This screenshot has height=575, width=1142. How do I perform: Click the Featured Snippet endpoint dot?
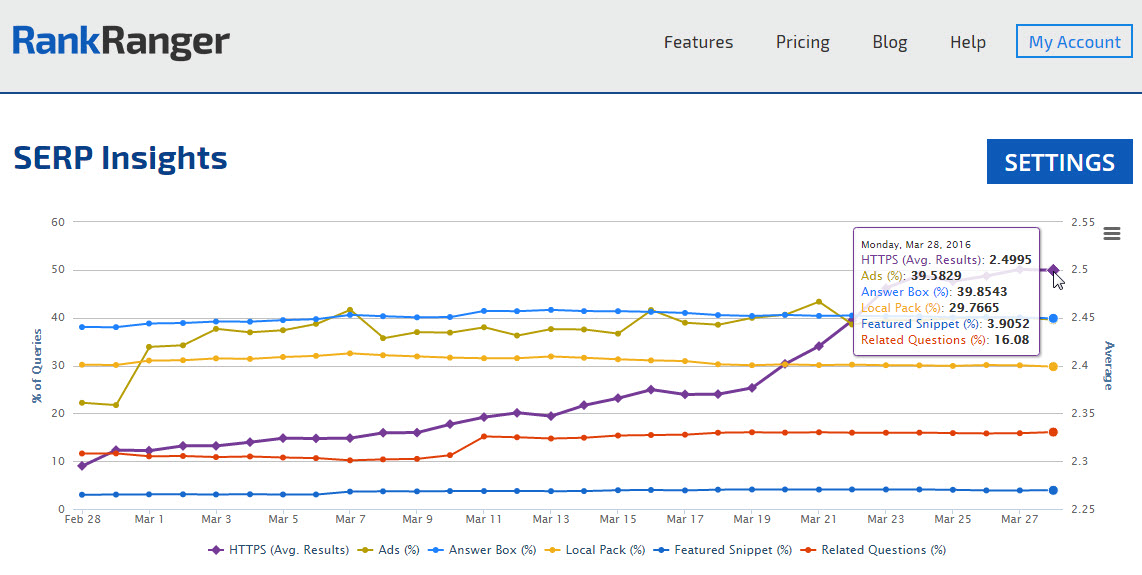pyautogui.click(x=1053, y=490)
